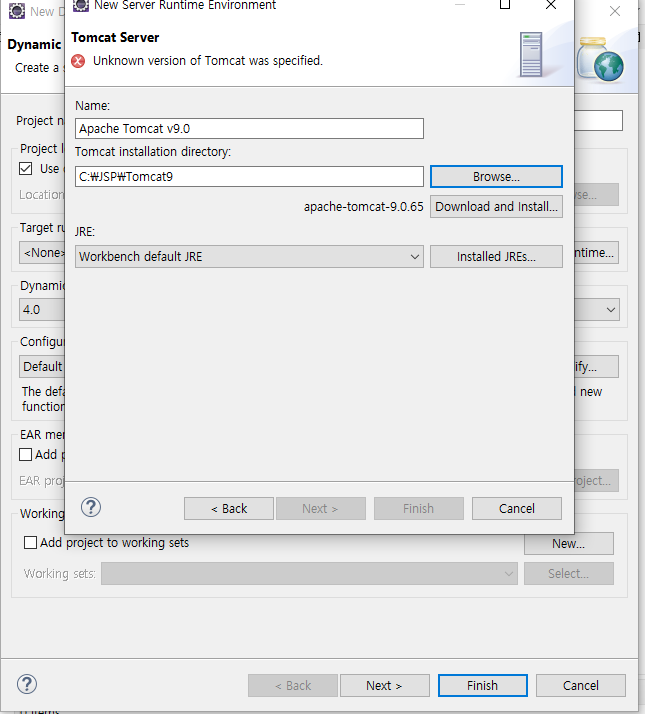The width and height of the screenshot is (645, 714).
Task: Click the apache-tomcat-9.0.65 label
Action: 363,207
